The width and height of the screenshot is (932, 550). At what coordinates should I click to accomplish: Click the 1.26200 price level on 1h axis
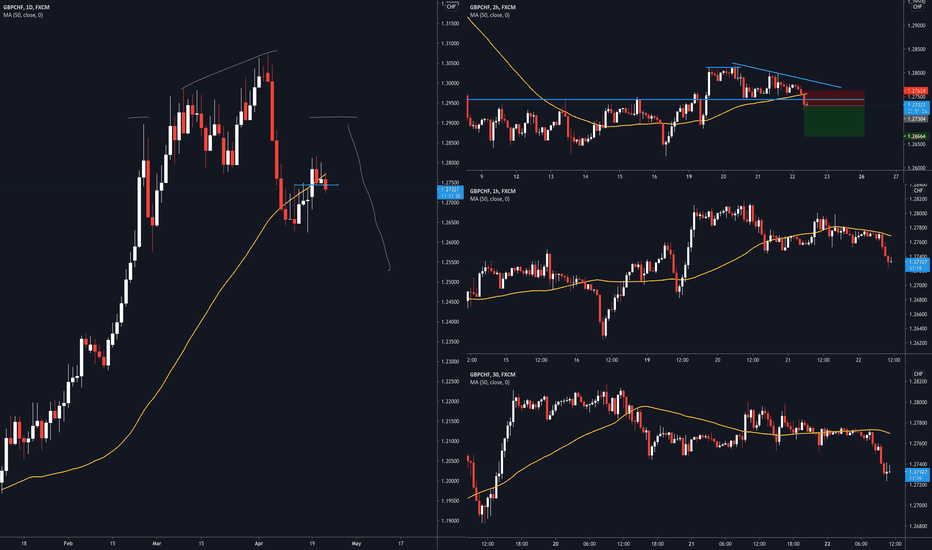point(917,343)
